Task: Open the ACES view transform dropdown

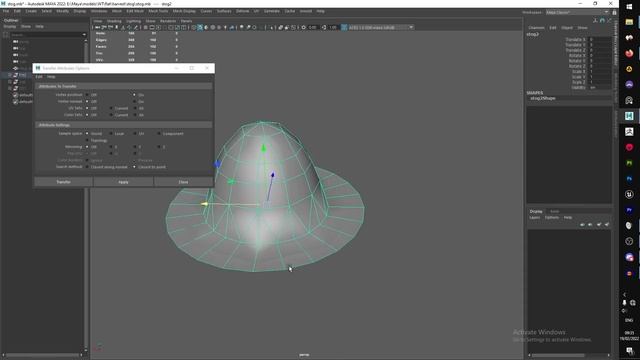Action: (x=381, y=27)
